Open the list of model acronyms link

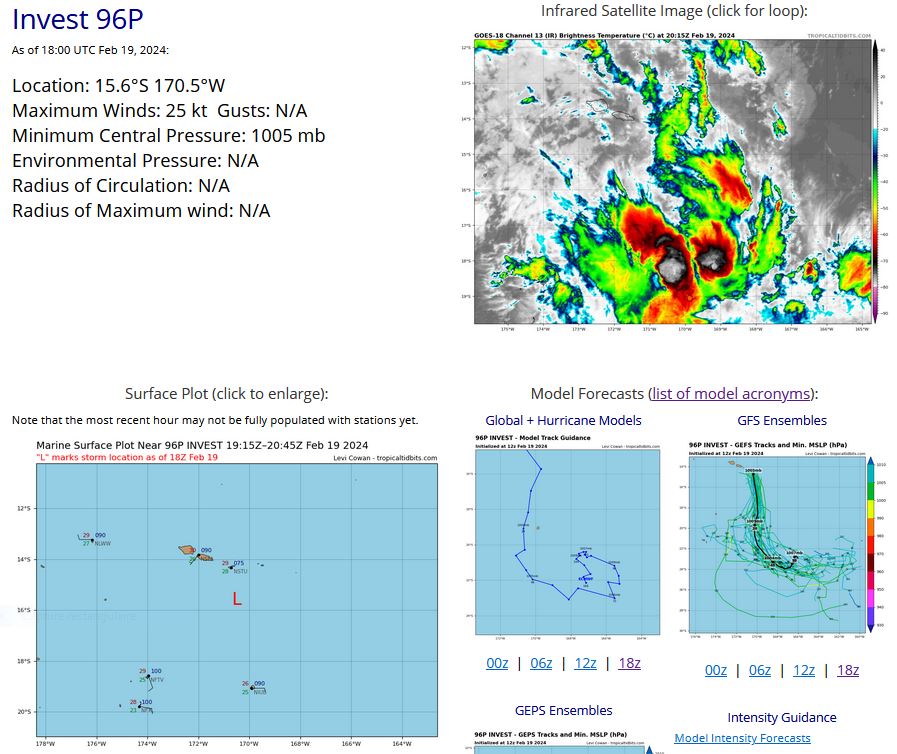731,394
